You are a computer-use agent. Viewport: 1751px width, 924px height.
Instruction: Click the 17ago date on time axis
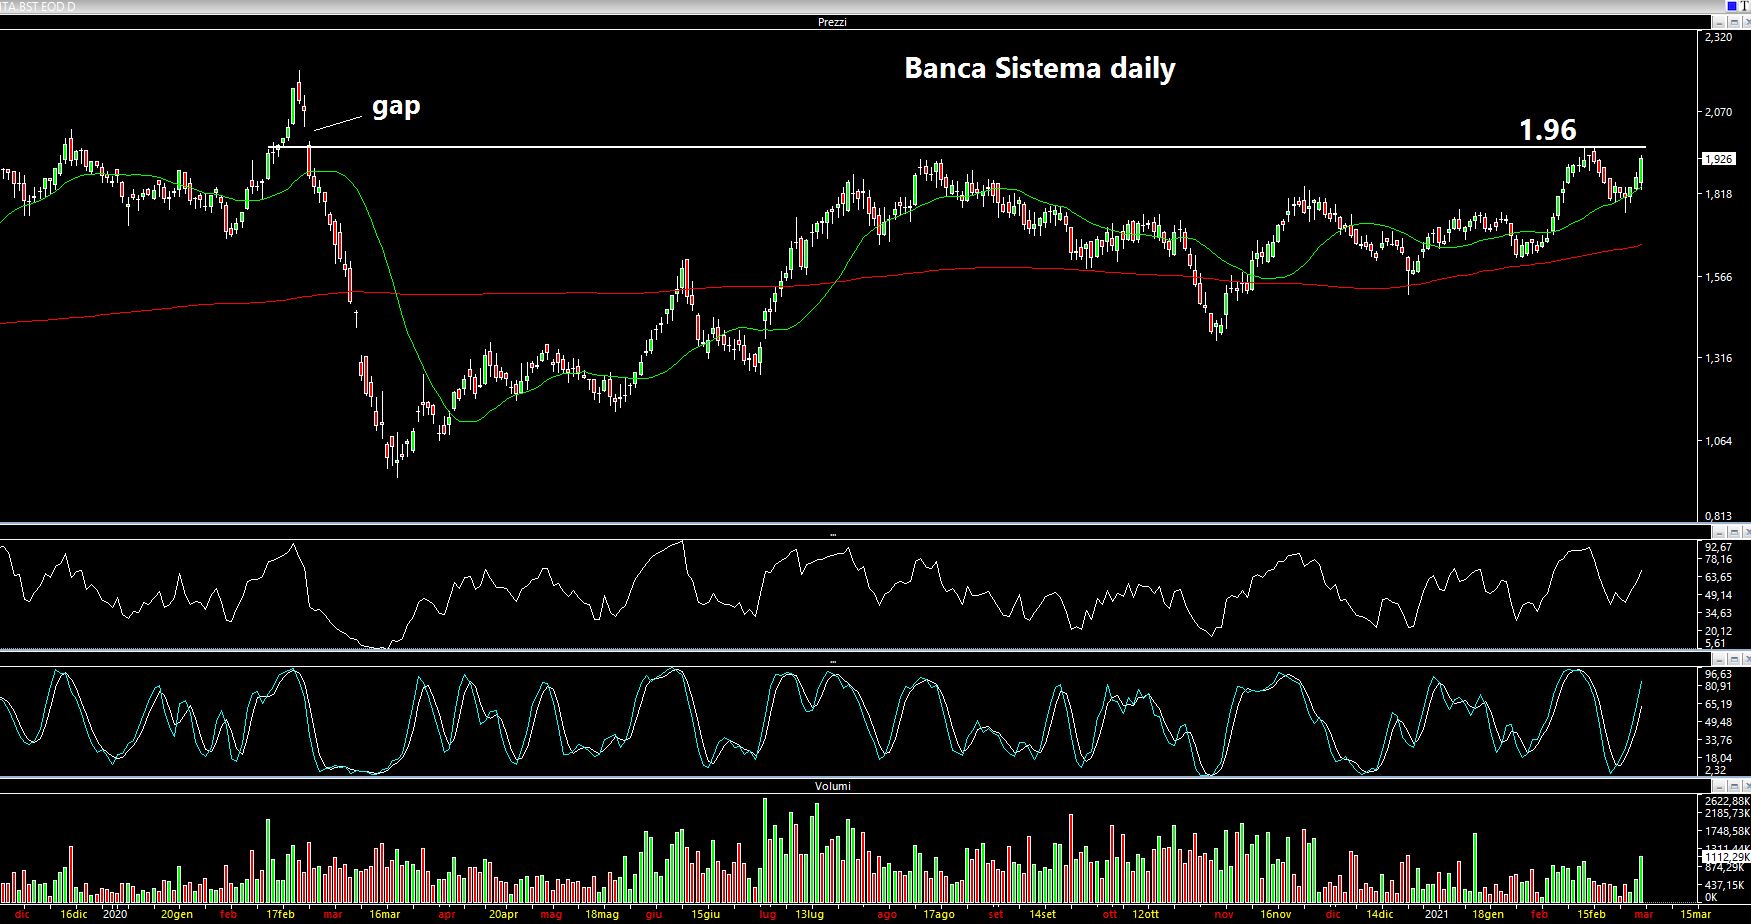pos(939,914)
